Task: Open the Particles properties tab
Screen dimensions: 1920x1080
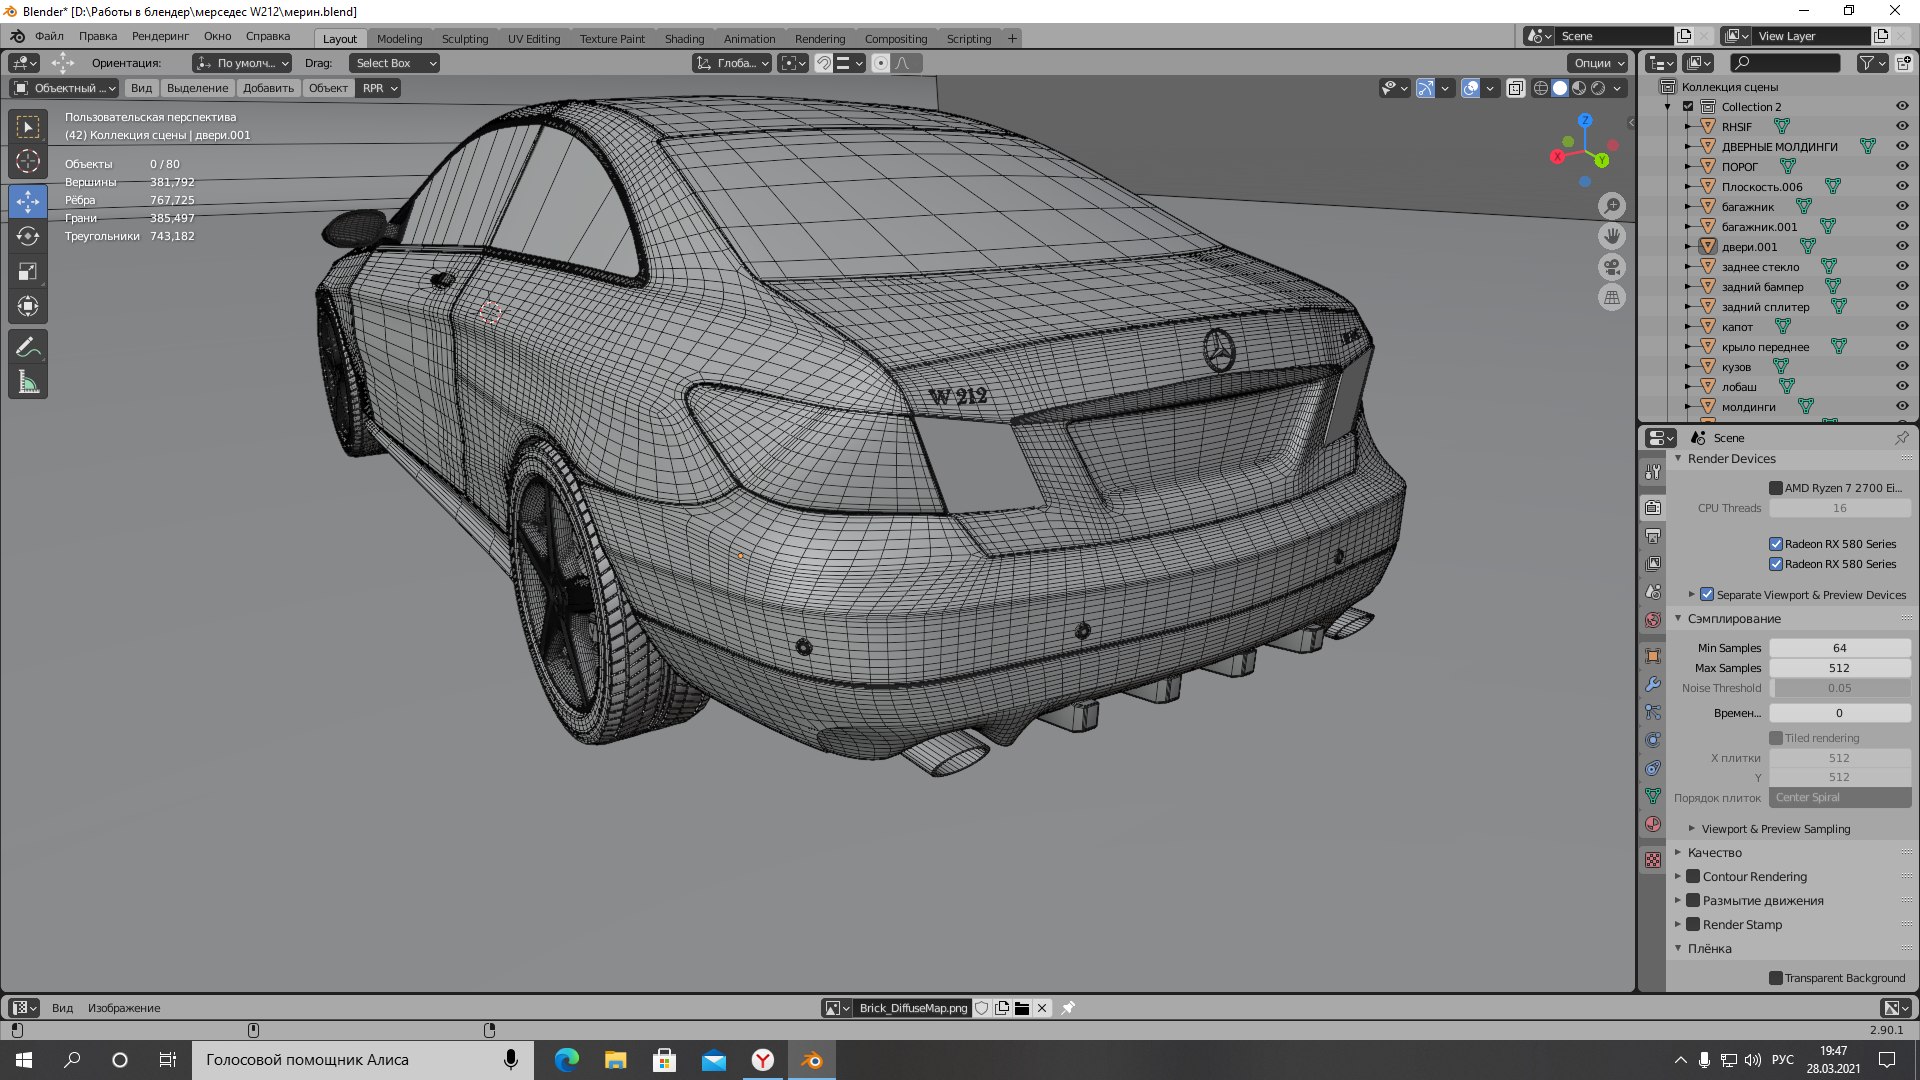Action: click(1653, 712)
